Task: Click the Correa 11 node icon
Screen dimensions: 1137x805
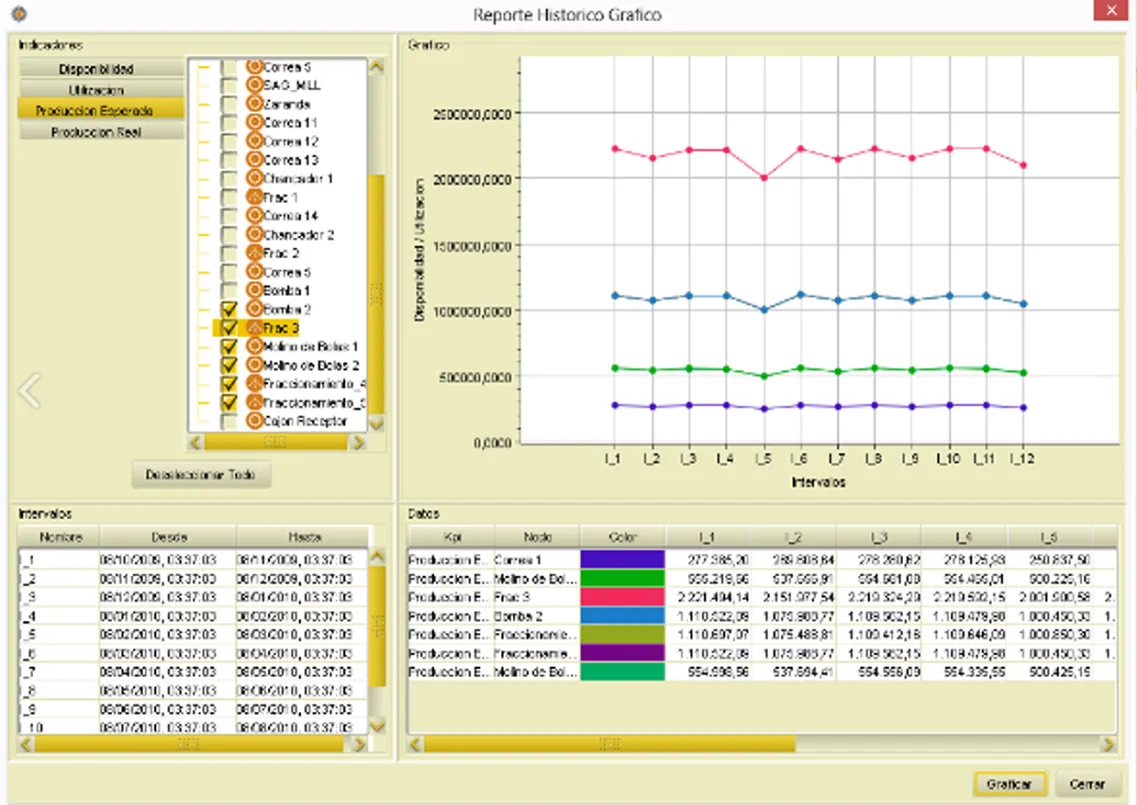Action: pos(254,122)
